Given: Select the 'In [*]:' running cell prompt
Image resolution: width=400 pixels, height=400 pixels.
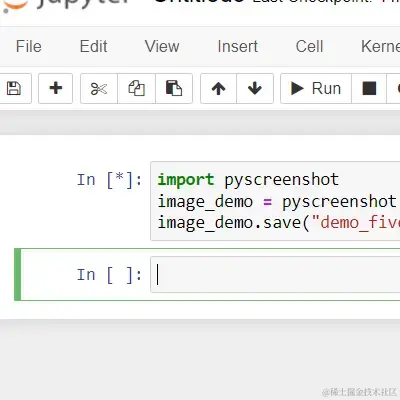Looking at the screenshot, I should 109,180.
